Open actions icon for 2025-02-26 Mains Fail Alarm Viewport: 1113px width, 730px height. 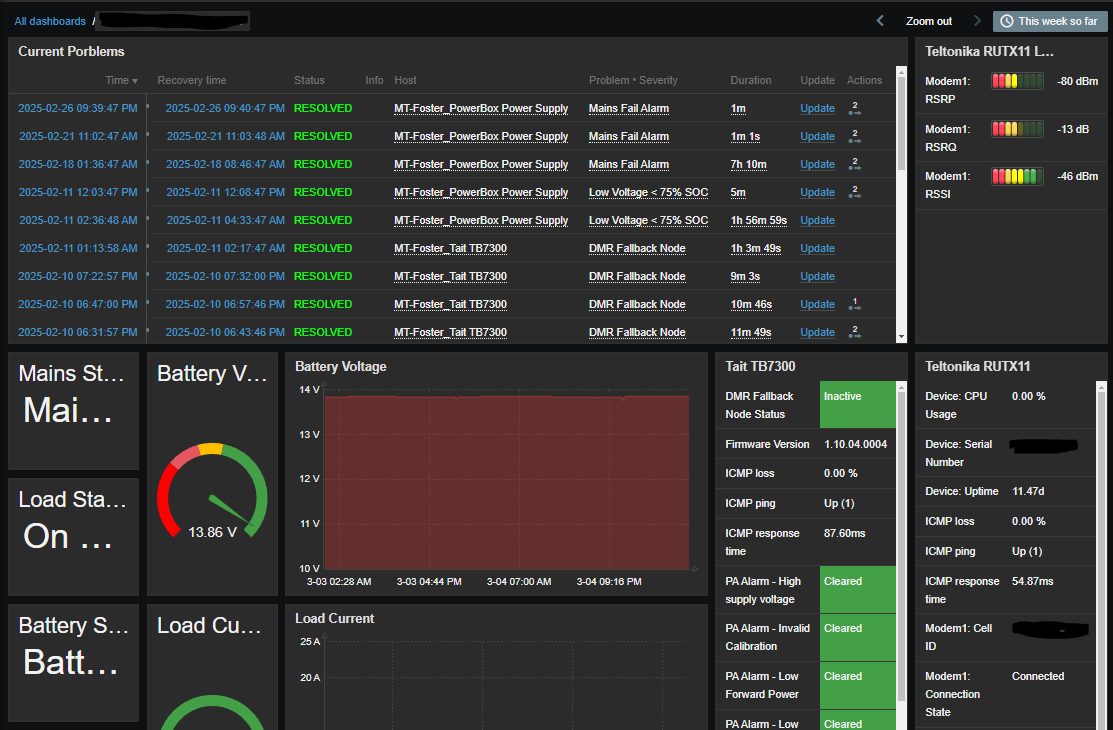point(854,108)
